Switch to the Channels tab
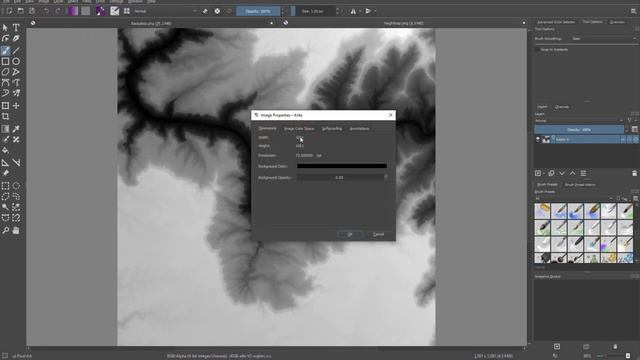640x360 pixels. point(562,107)
